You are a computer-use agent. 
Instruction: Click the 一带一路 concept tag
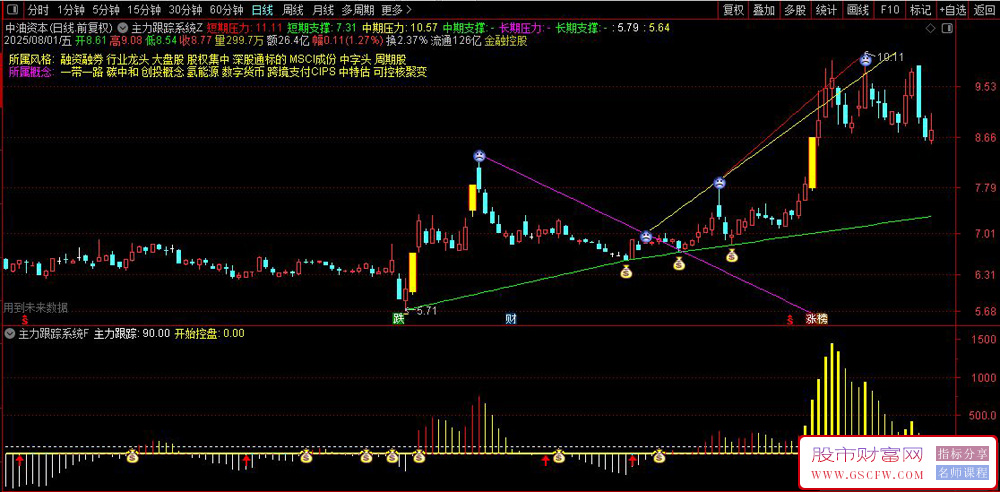pyautogui.click(x=82, y=72)
